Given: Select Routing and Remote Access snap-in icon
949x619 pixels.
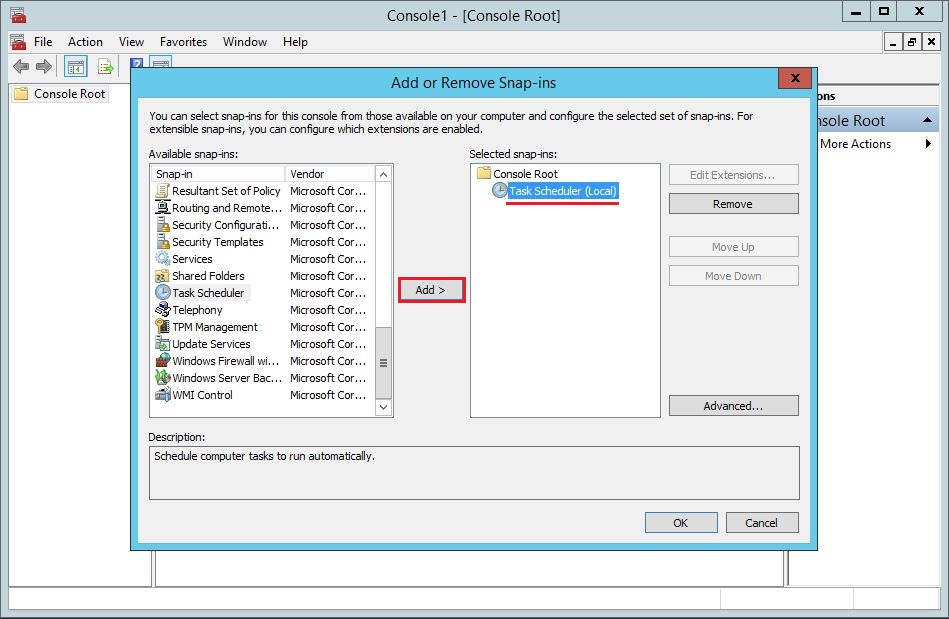Looking at the screenshot, I should tap(162, 208).
